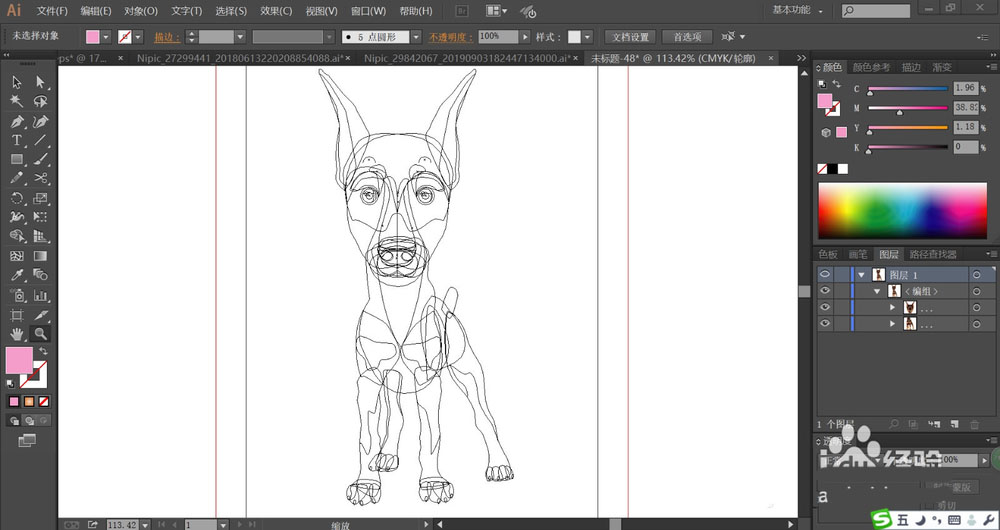Select the Symbol Sprayer tool
1000x530 pixels.
[17, 295]
